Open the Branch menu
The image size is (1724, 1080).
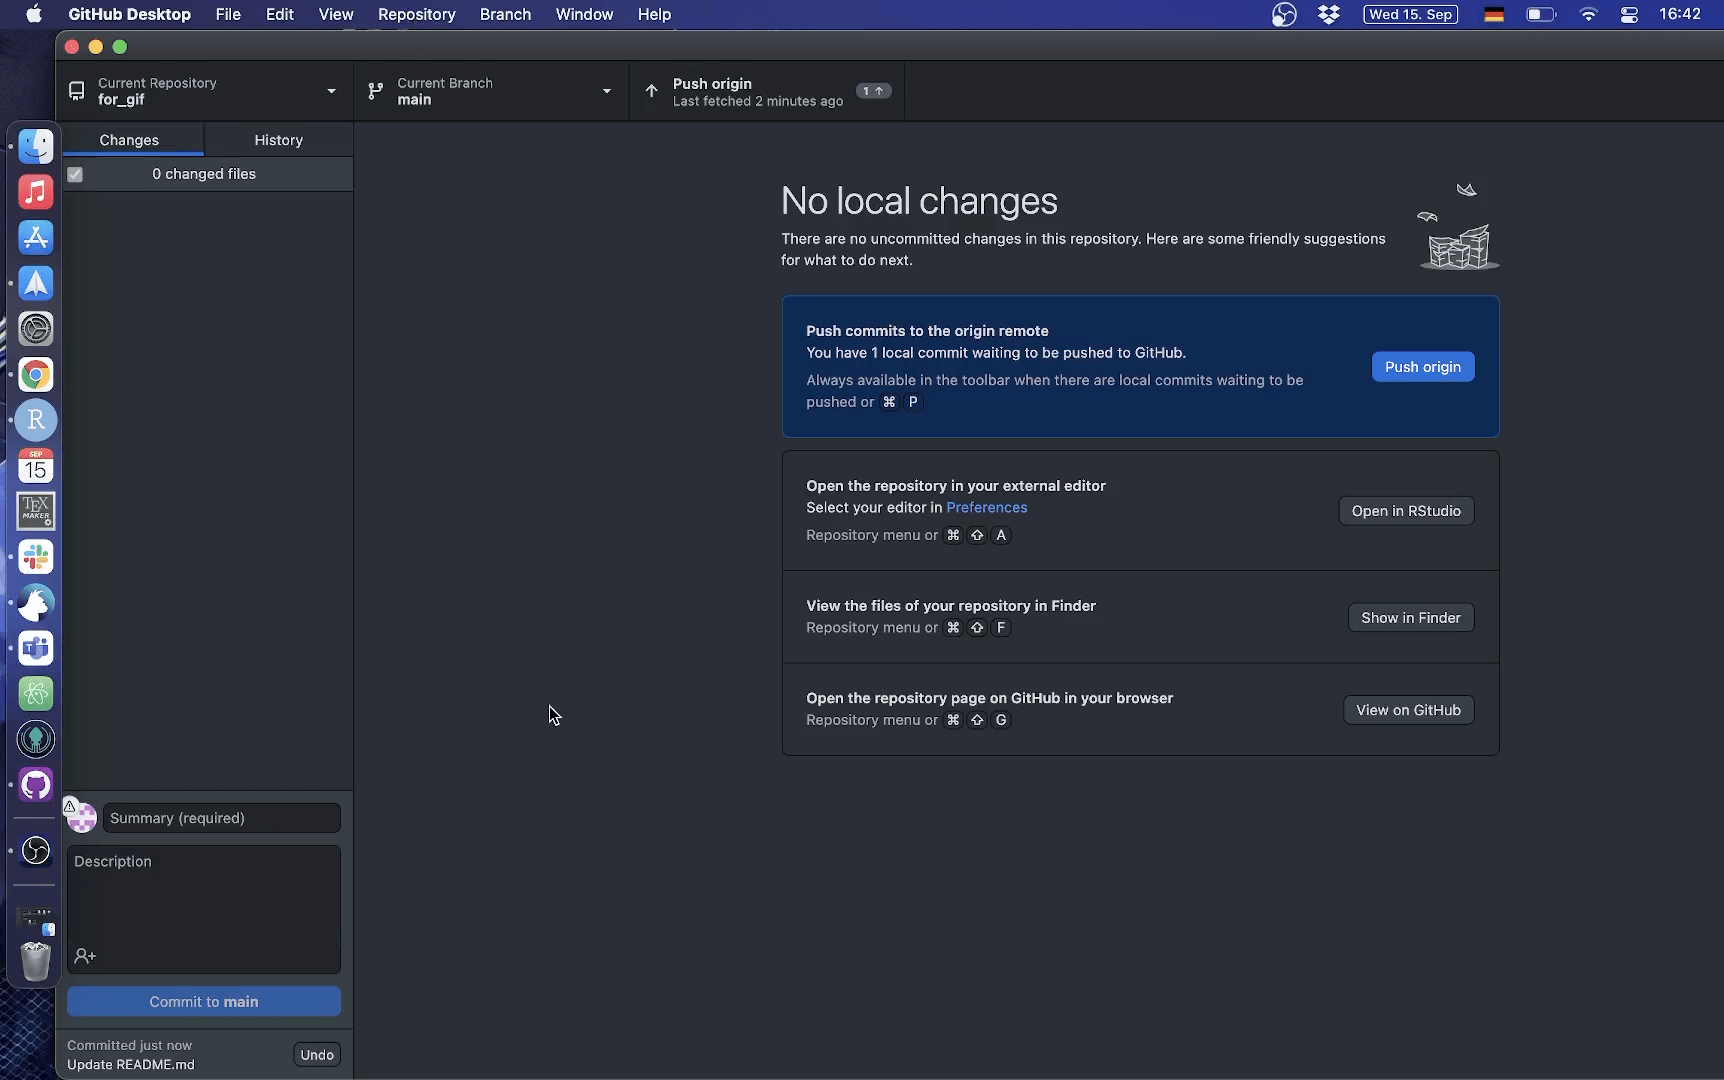click(x=505, y=14)
